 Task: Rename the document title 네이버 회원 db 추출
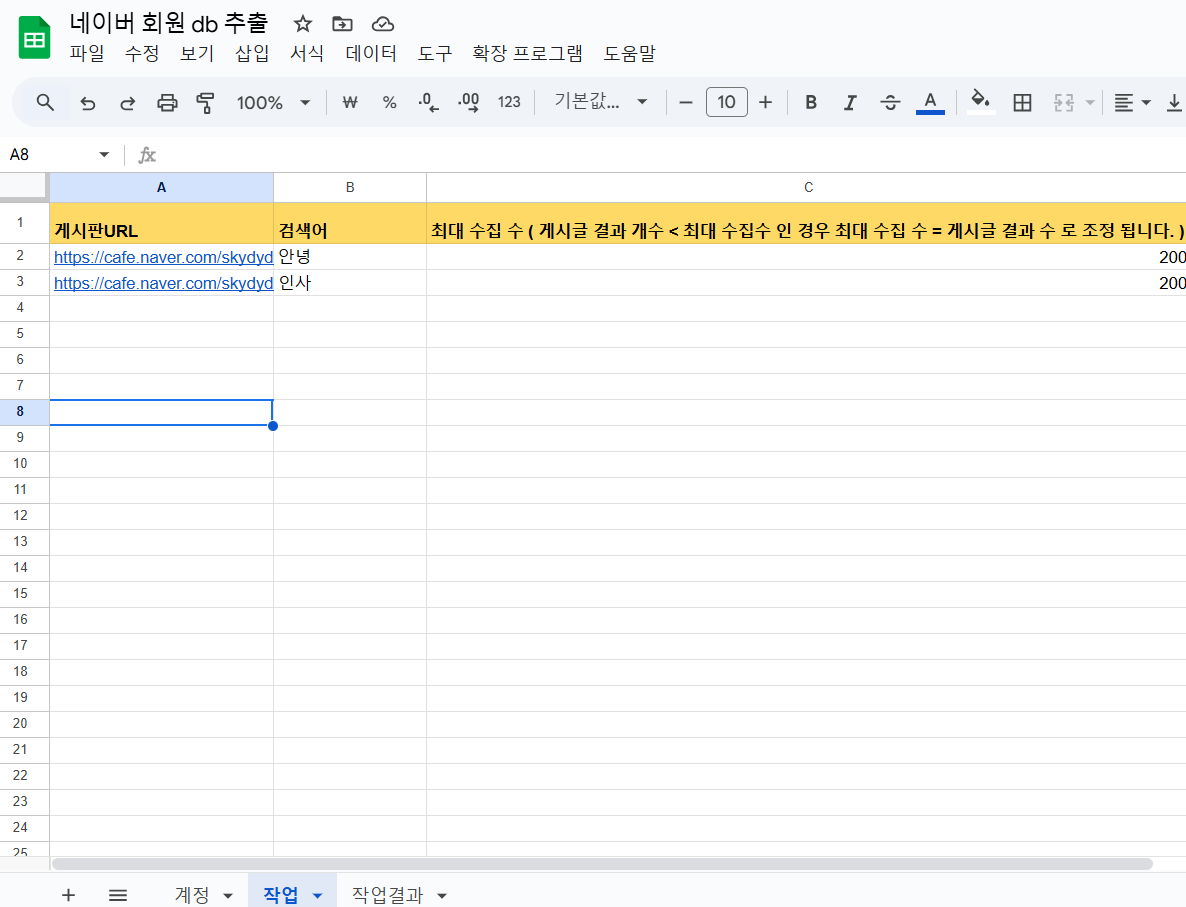169,23
